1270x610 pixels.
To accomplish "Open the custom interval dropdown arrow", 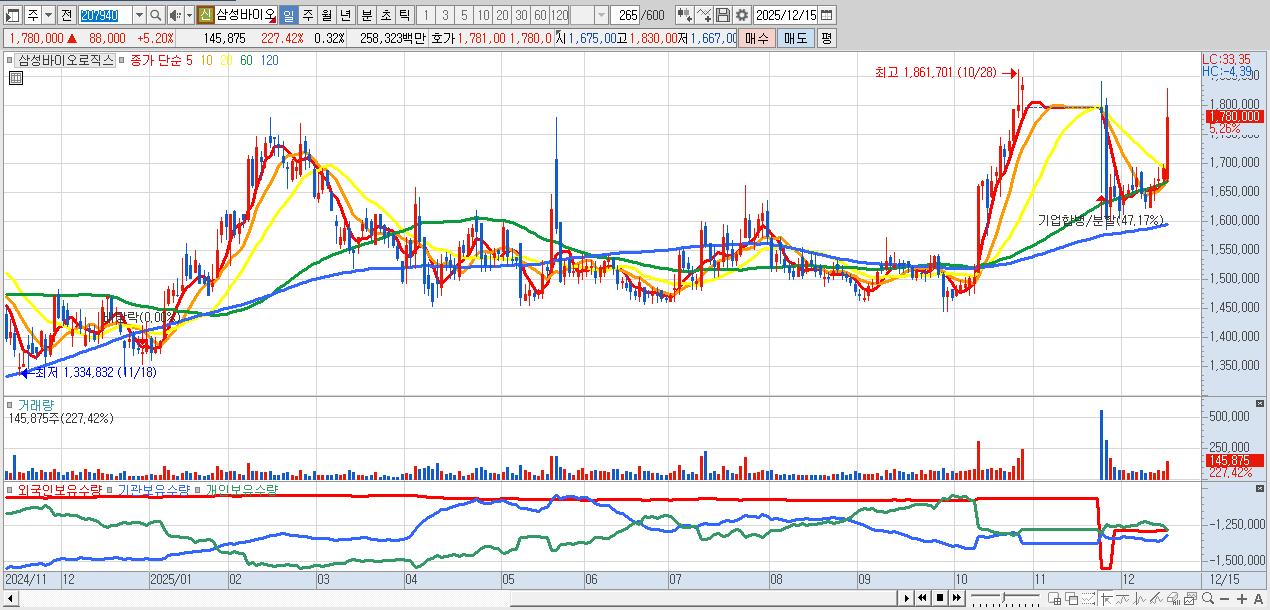I will 601,15.
